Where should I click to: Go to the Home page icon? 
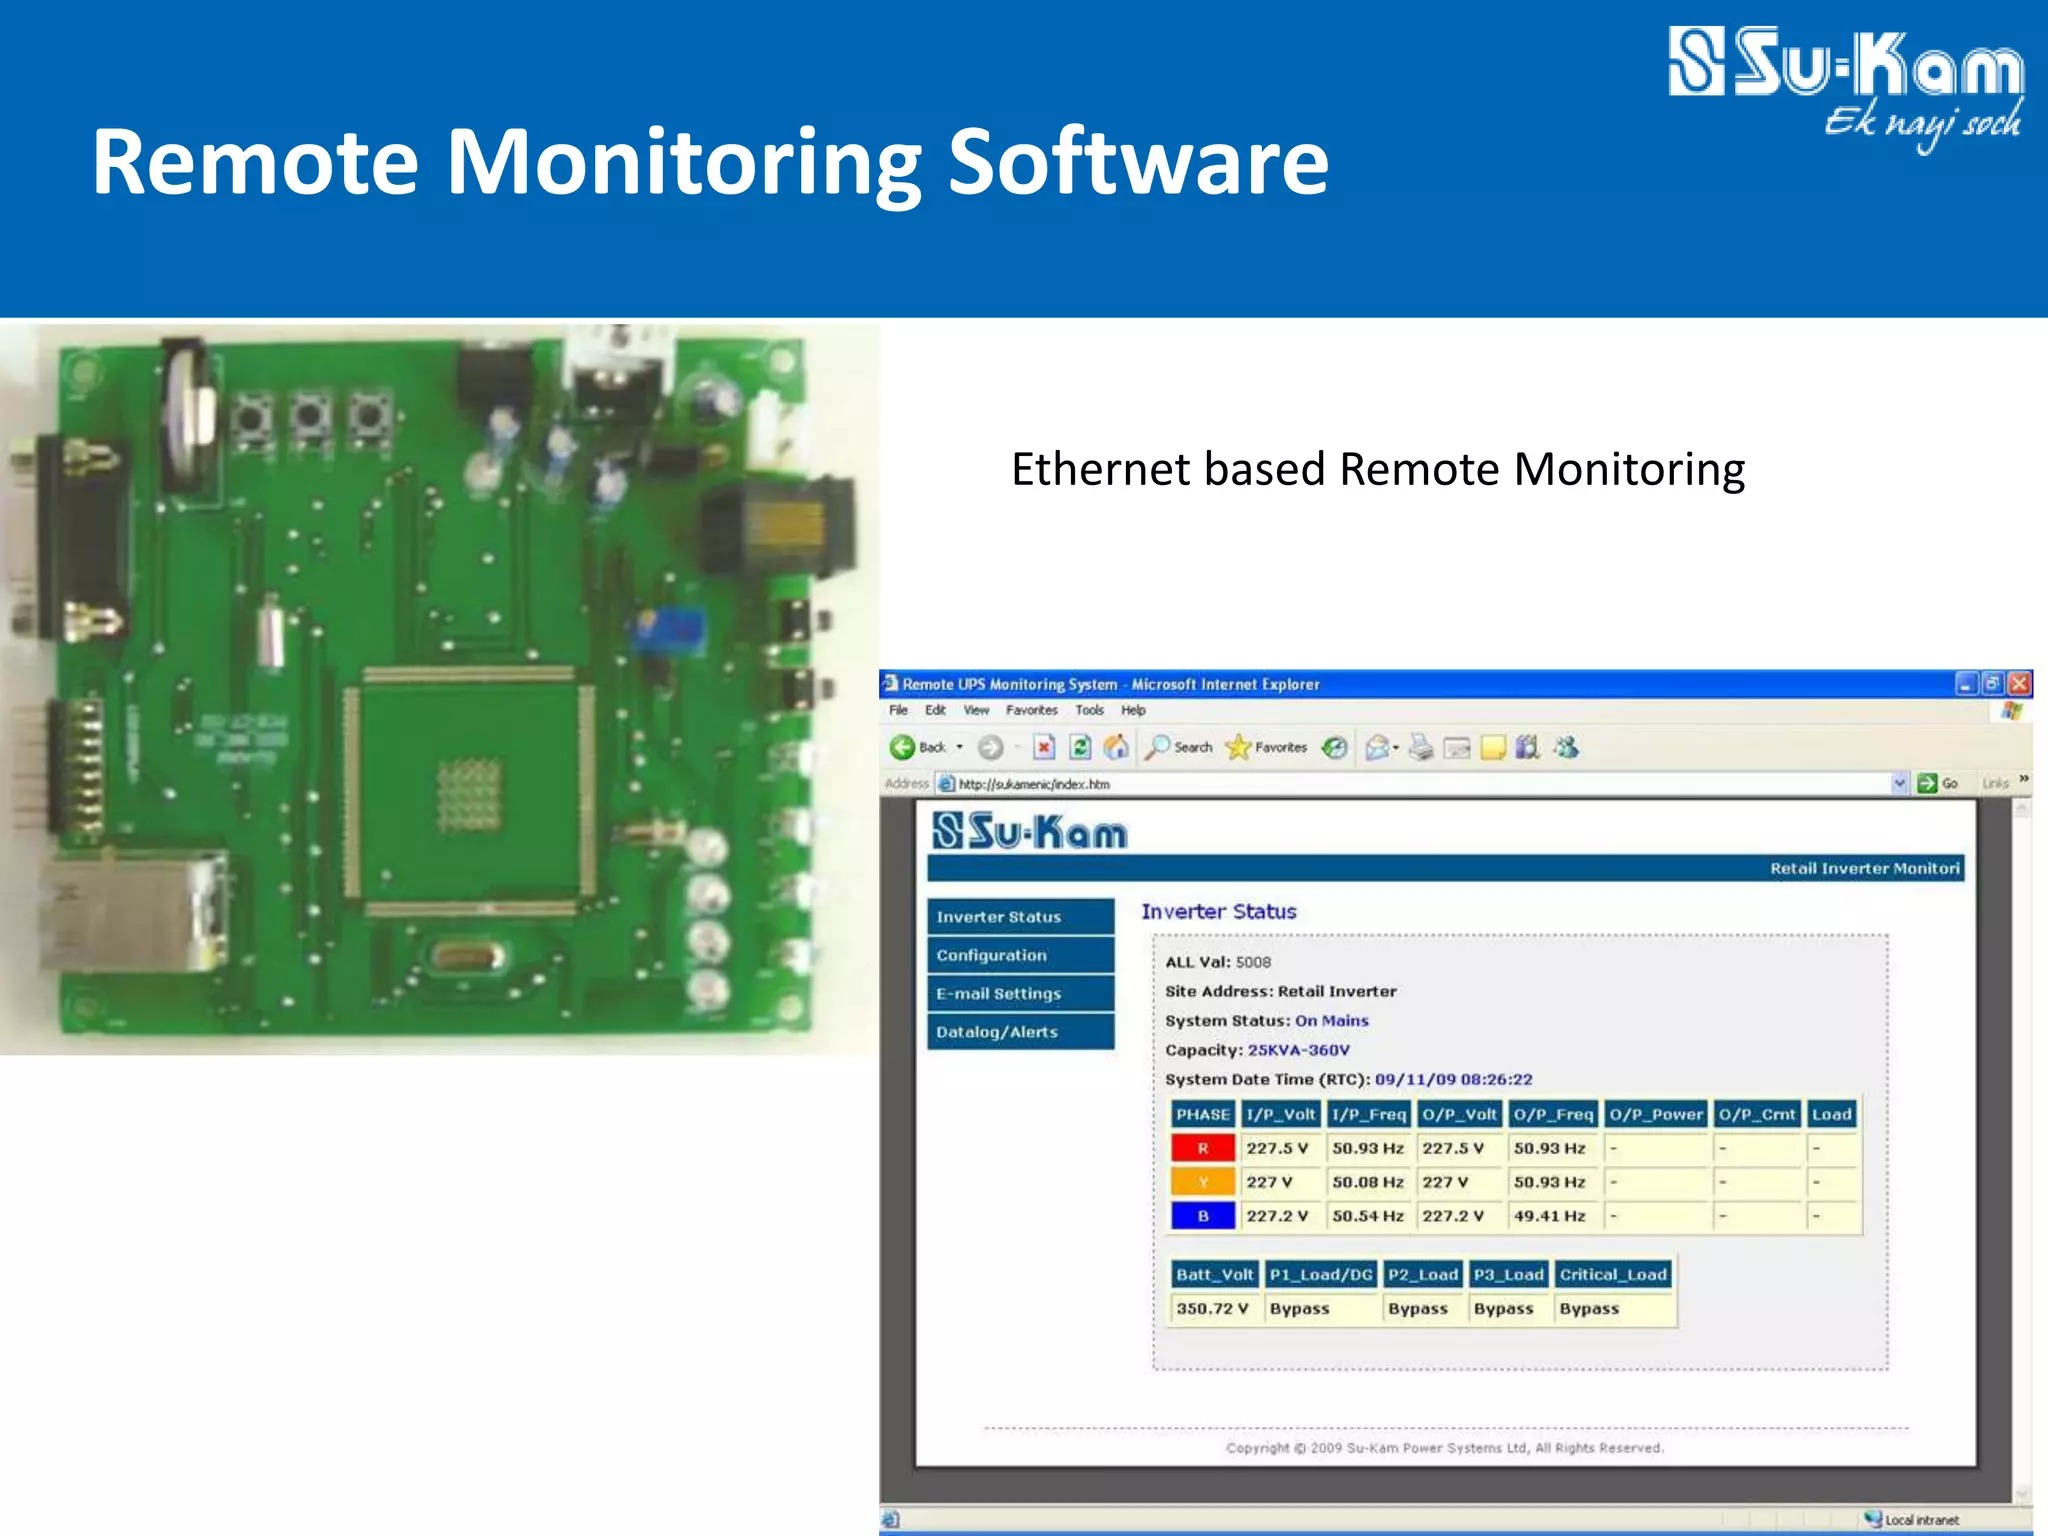pos(1116,747)
